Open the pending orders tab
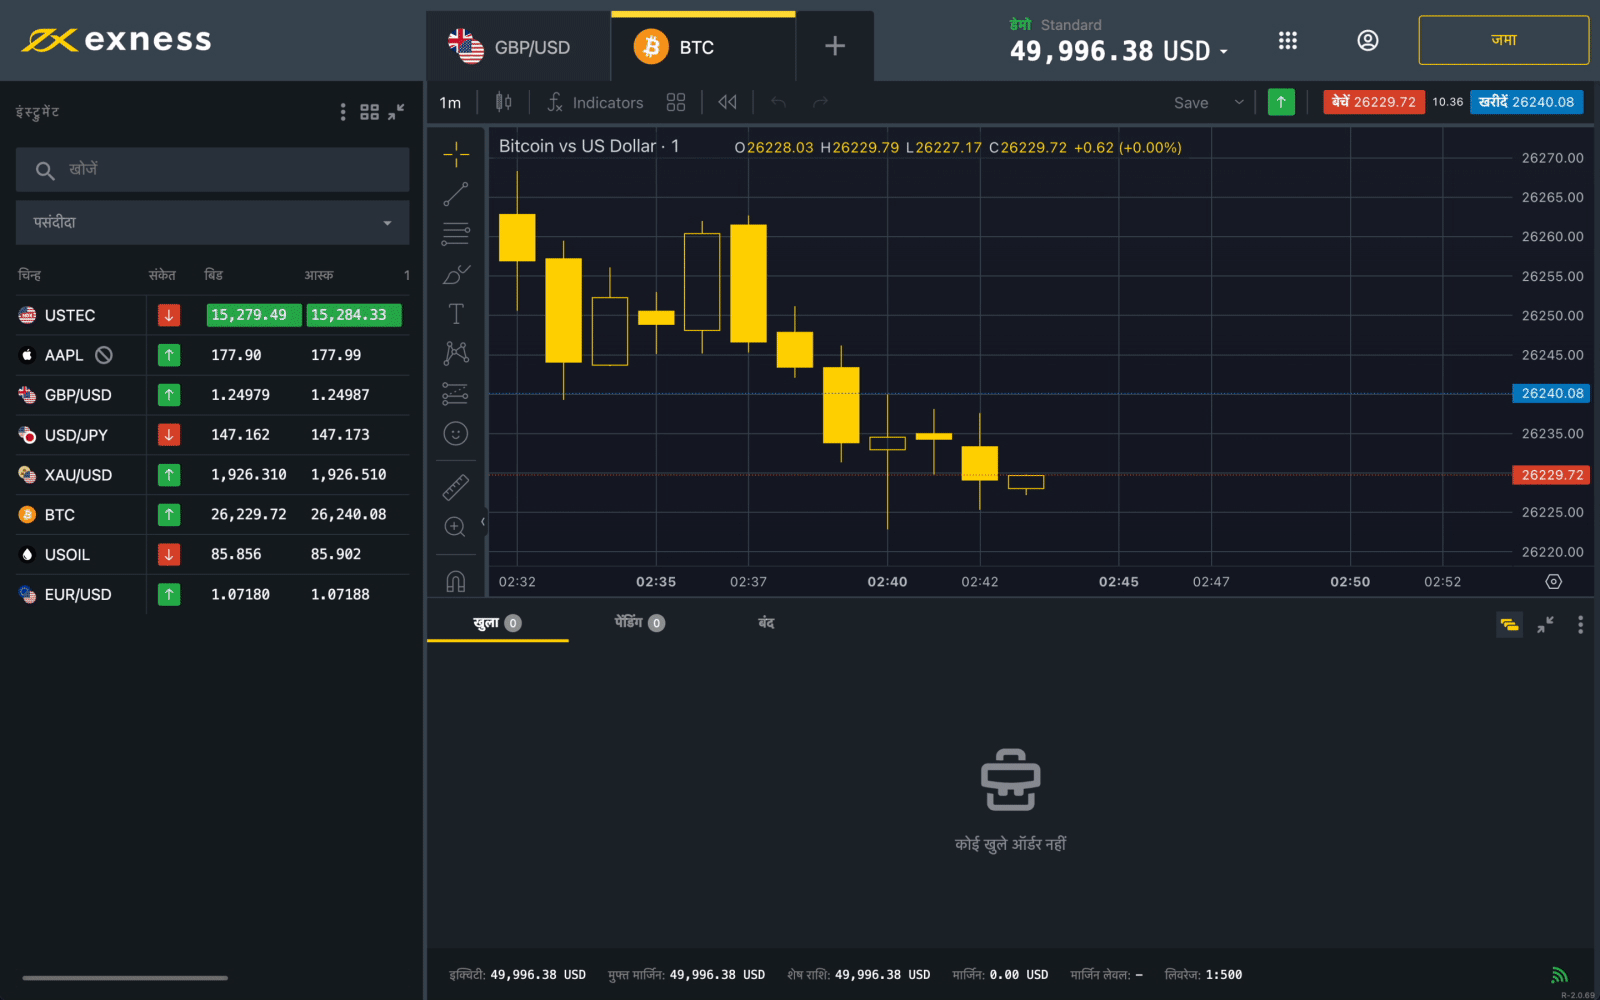 (x=639, y=623)
